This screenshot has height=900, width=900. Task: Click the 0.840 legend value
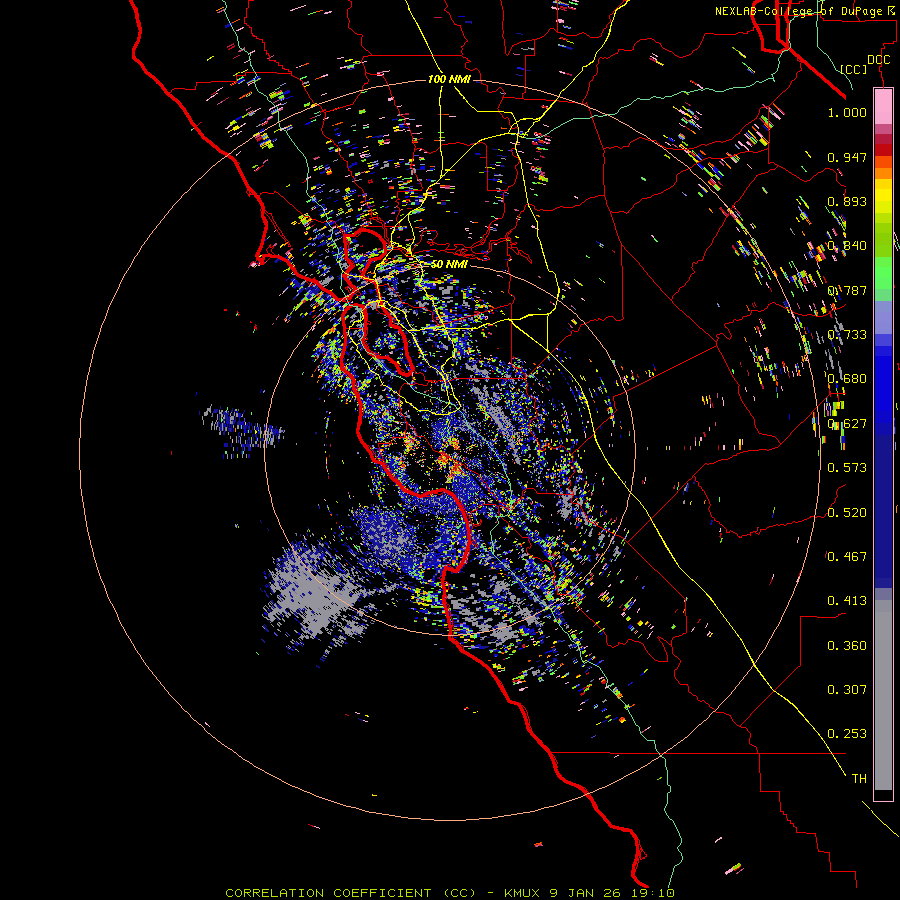click(847, 246)
